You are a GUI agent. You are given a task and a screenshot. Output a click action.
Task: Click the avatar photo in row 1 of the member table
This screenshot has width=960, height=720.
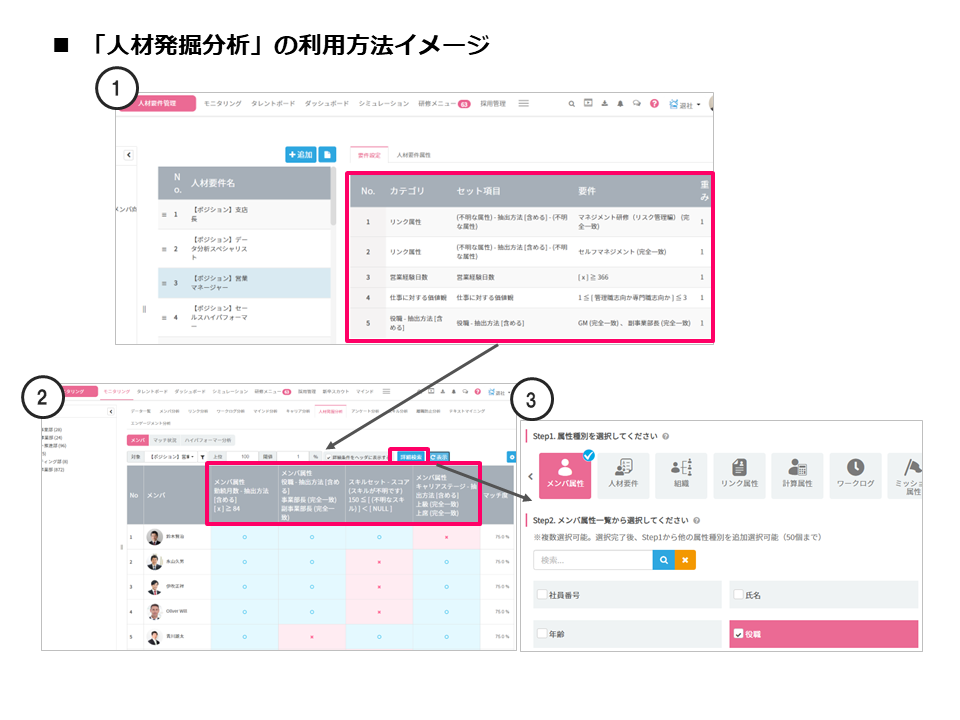154,537
